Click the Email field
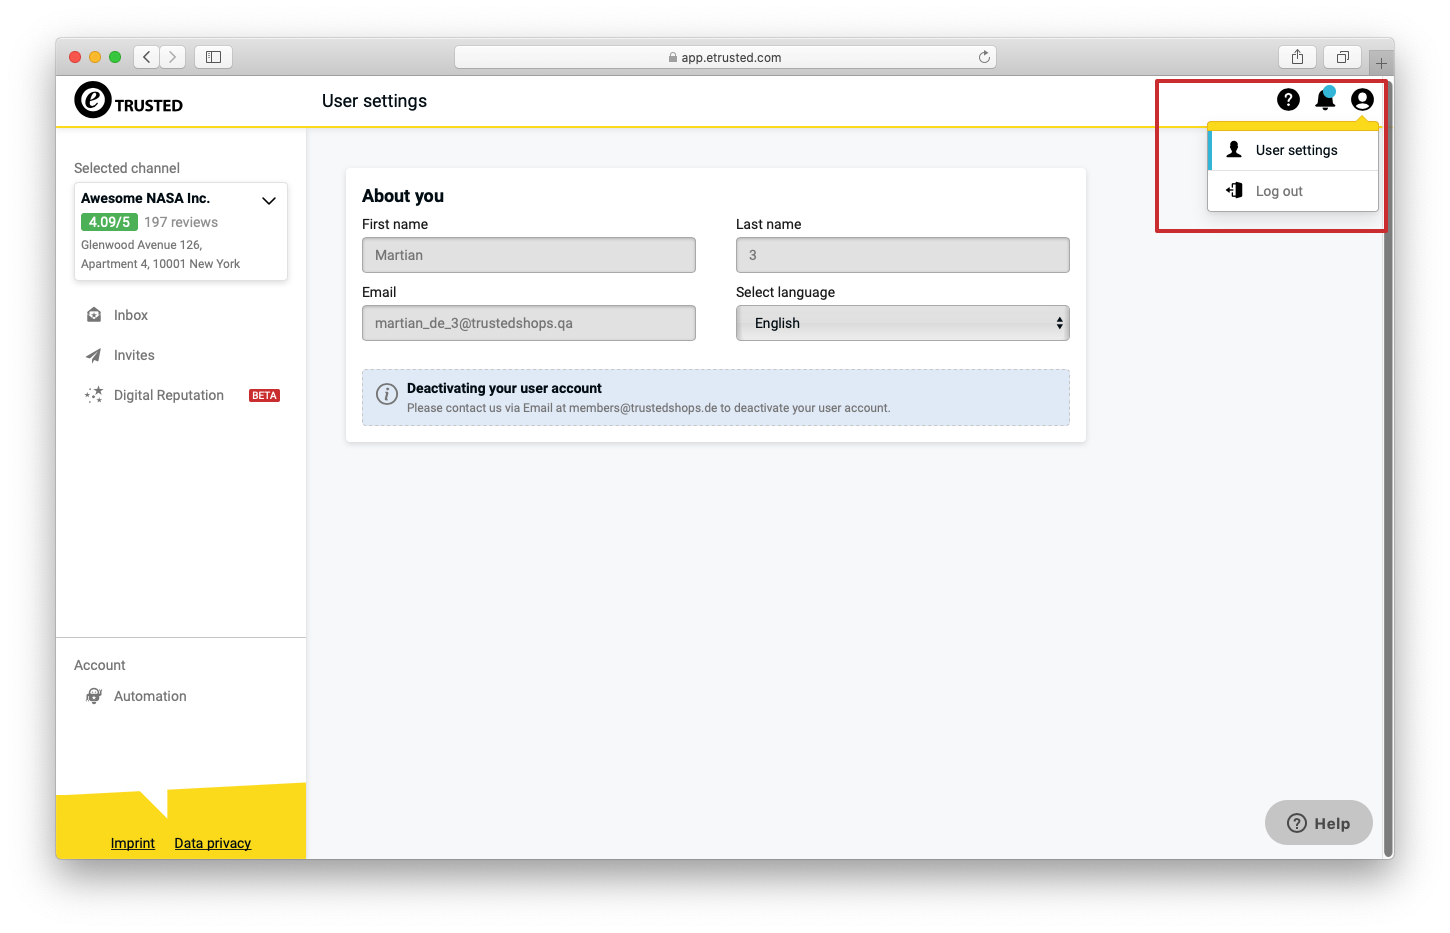The image size is (1450, 933). (529, 323)
